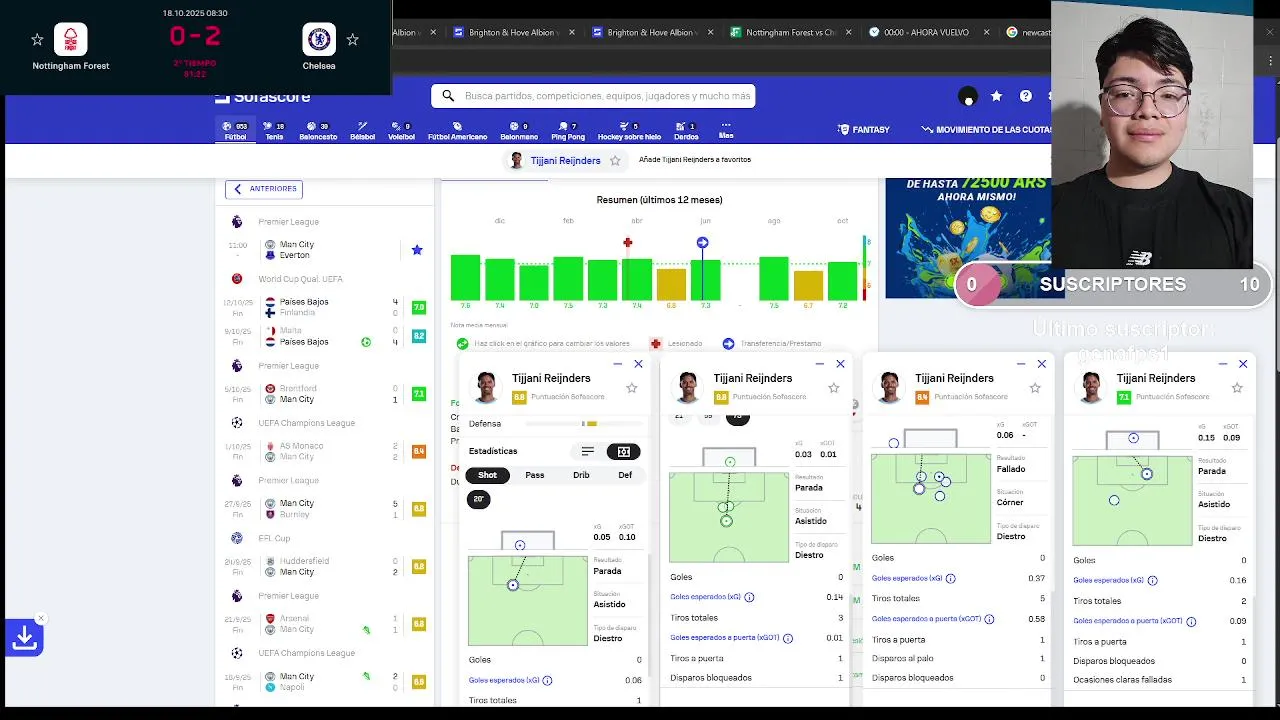Open AS Monaco vs Man City match

325,451
